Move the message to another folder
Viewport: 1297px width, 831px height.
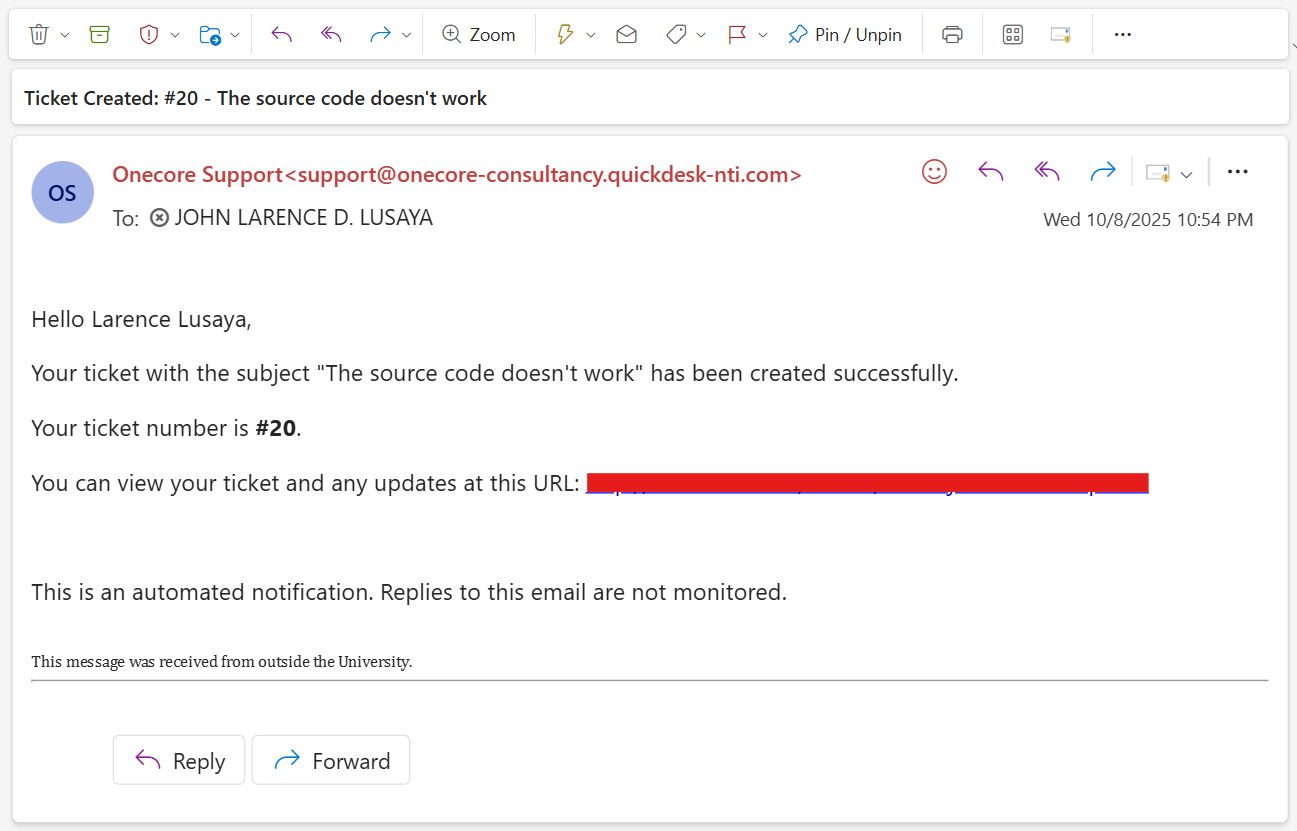211,33
